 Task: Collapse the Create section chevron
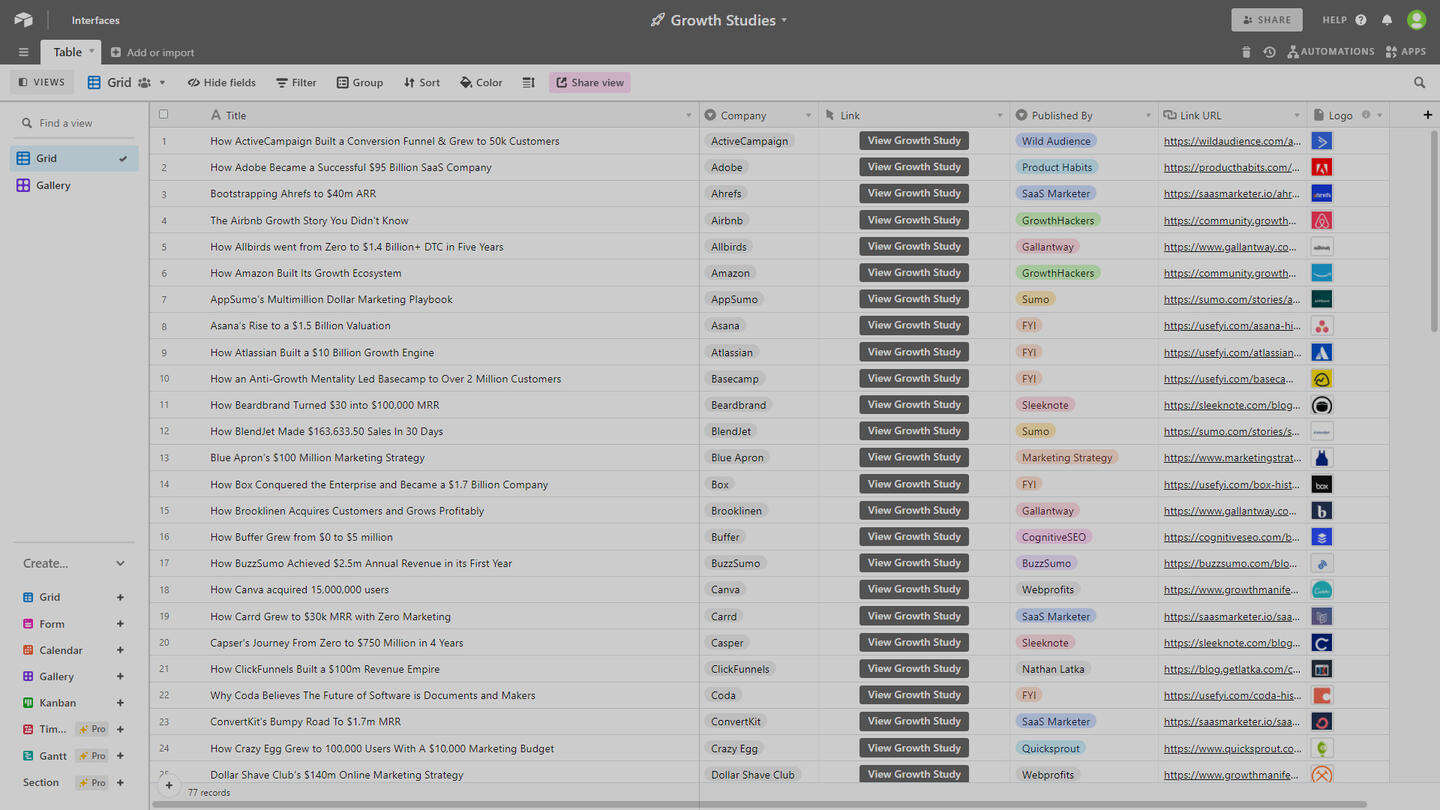120,563
